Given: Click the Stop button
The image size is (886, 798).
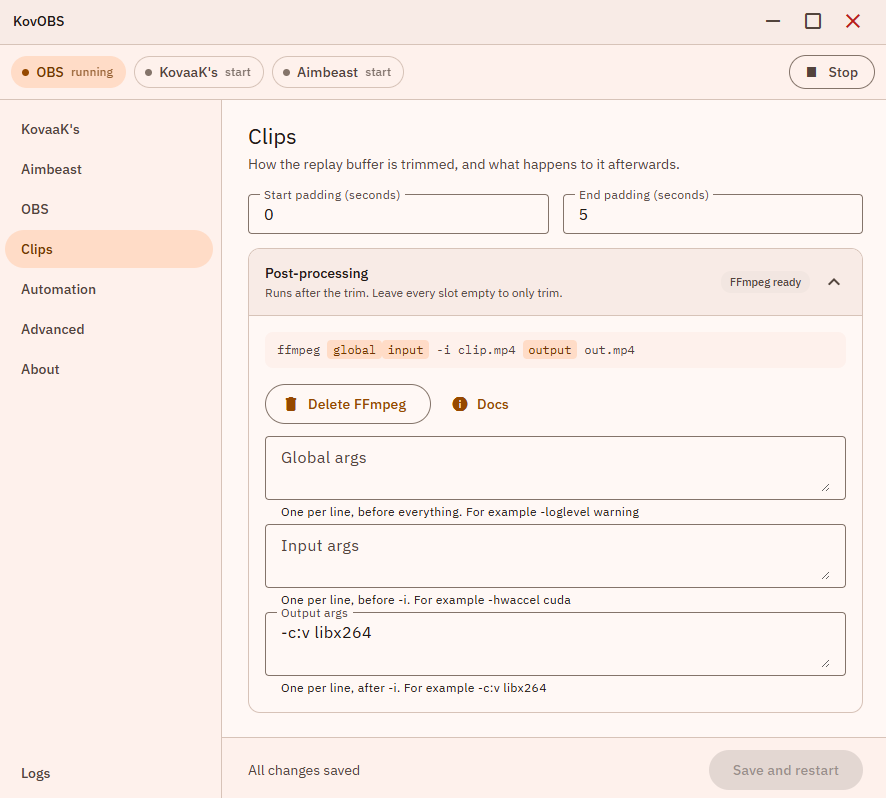Looking at the screenshot, I should [832, 72].
